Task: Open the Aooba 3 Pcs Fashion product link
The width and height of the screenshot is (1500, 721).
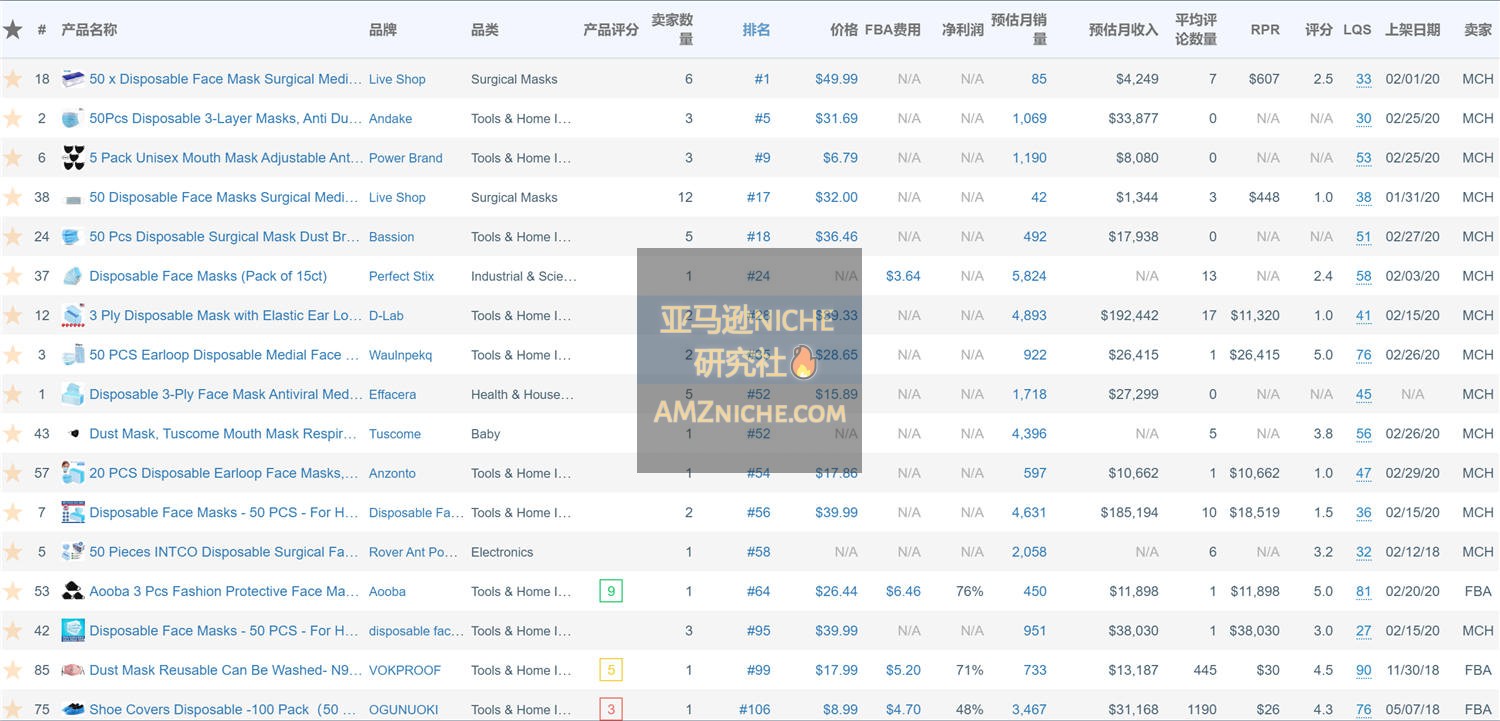Action: [x=225, y=591]
